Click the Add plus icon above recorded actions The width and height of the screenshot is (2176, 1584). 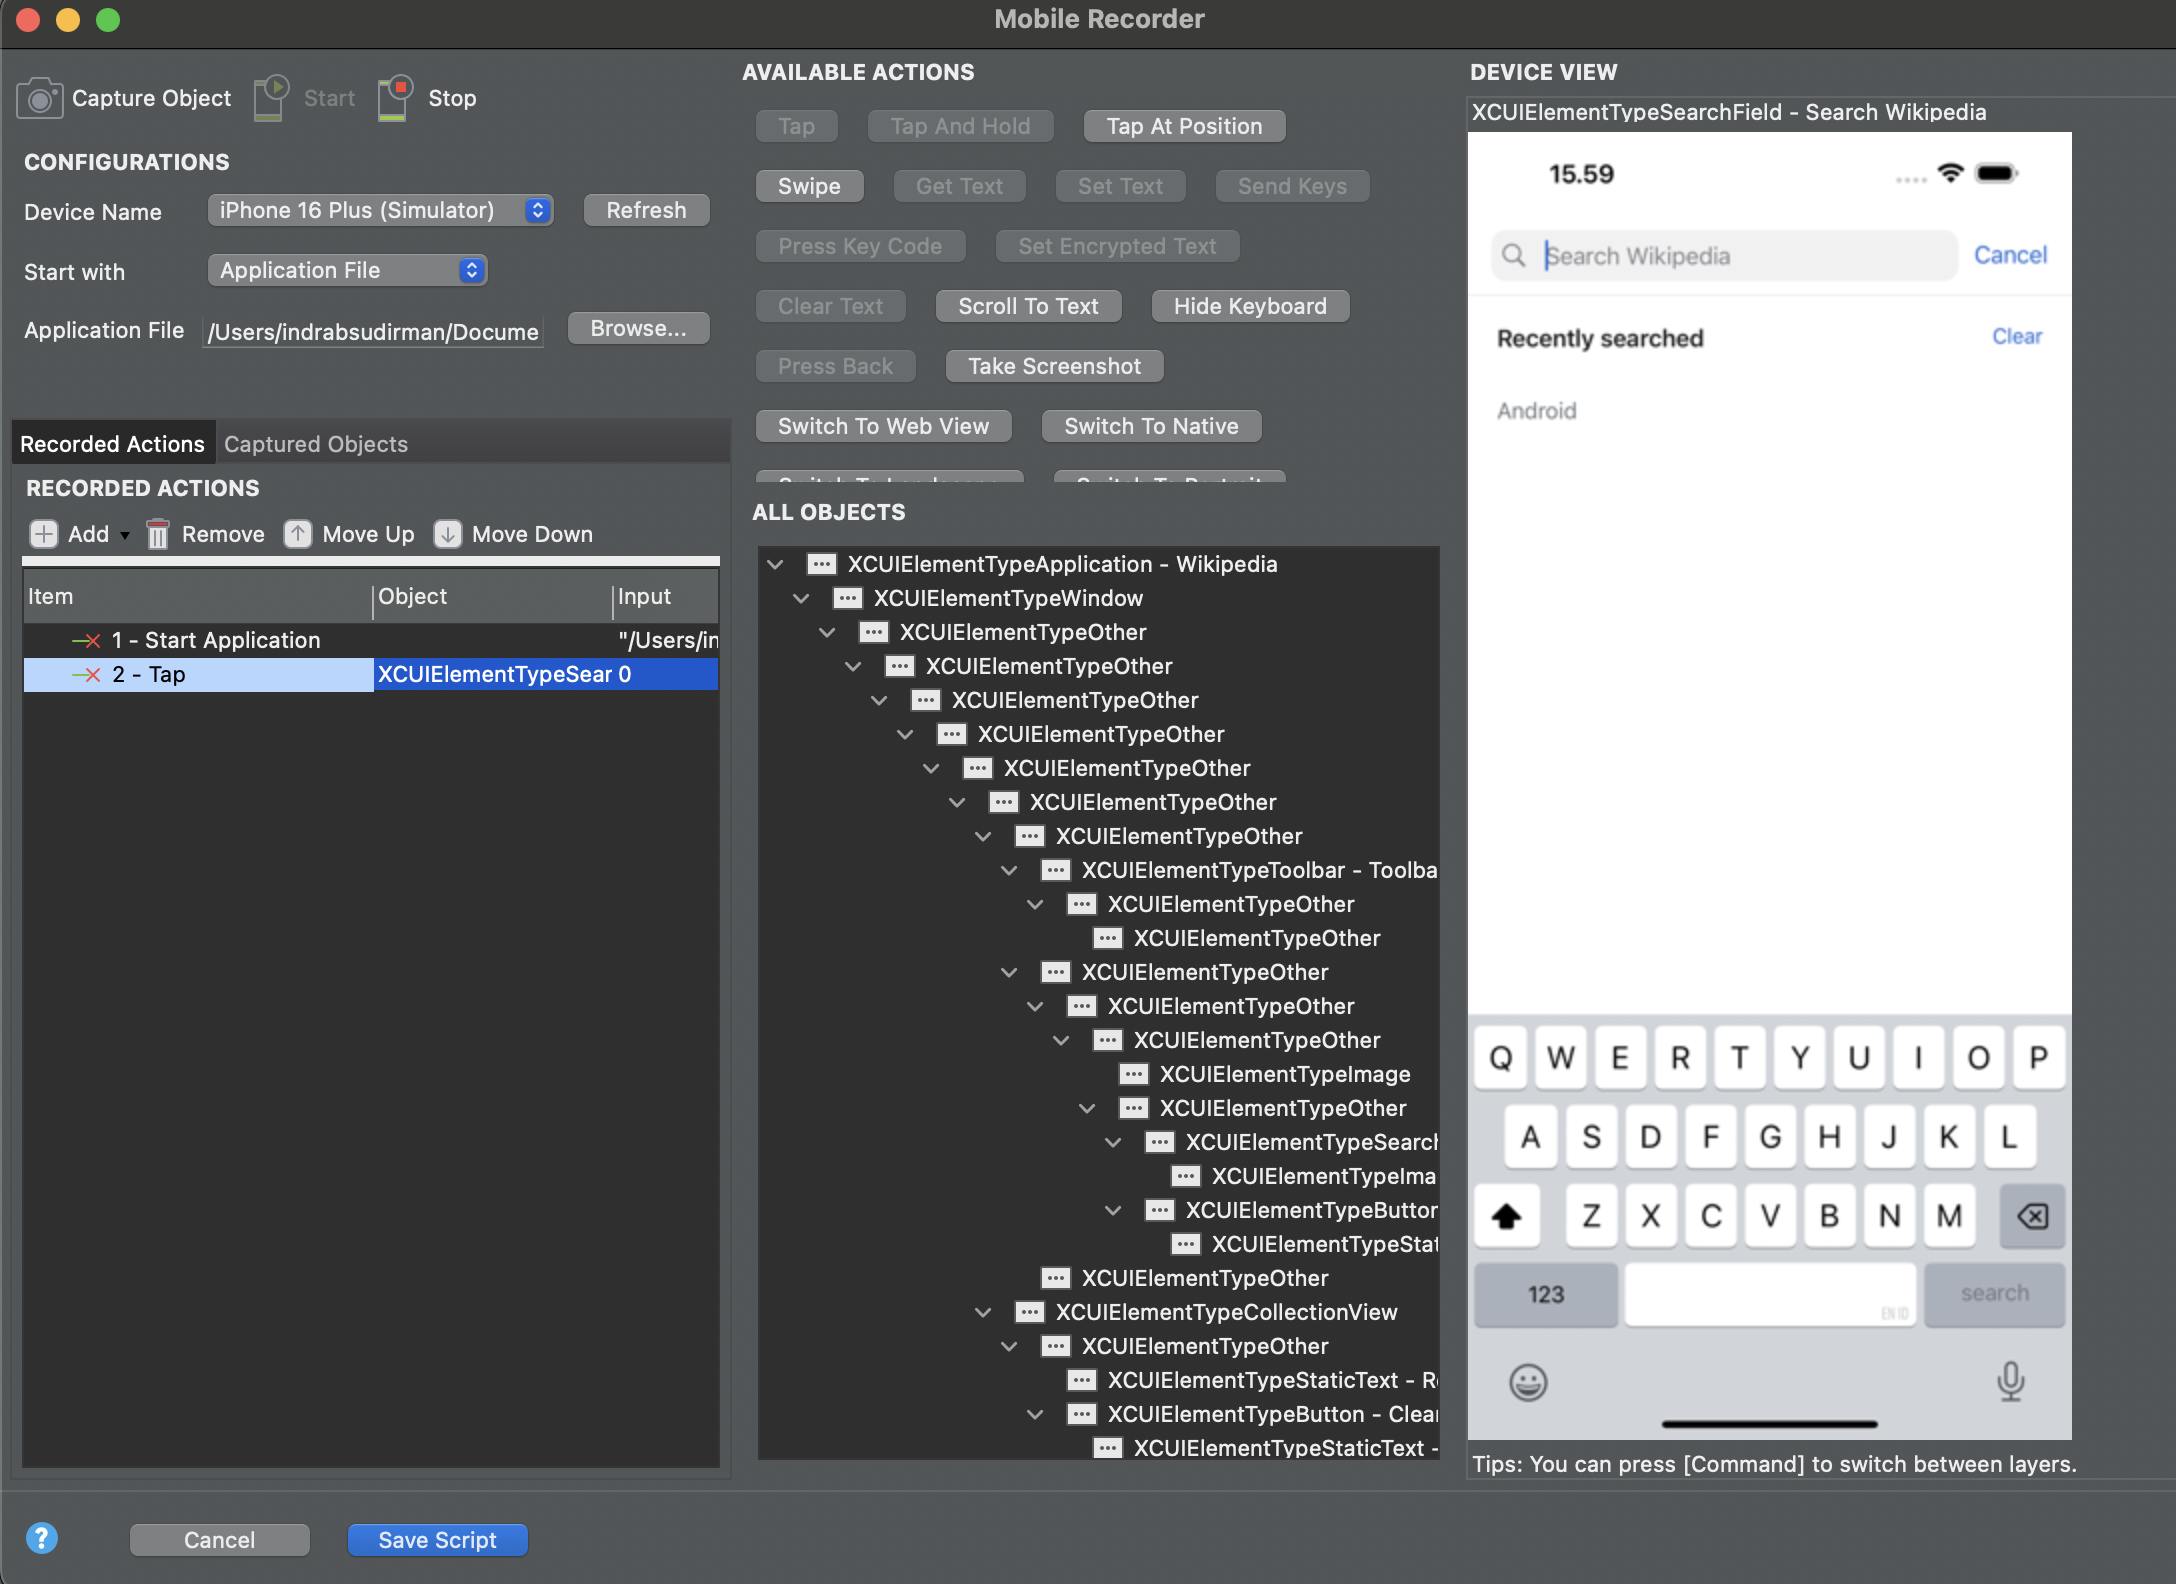coord(43,534)
